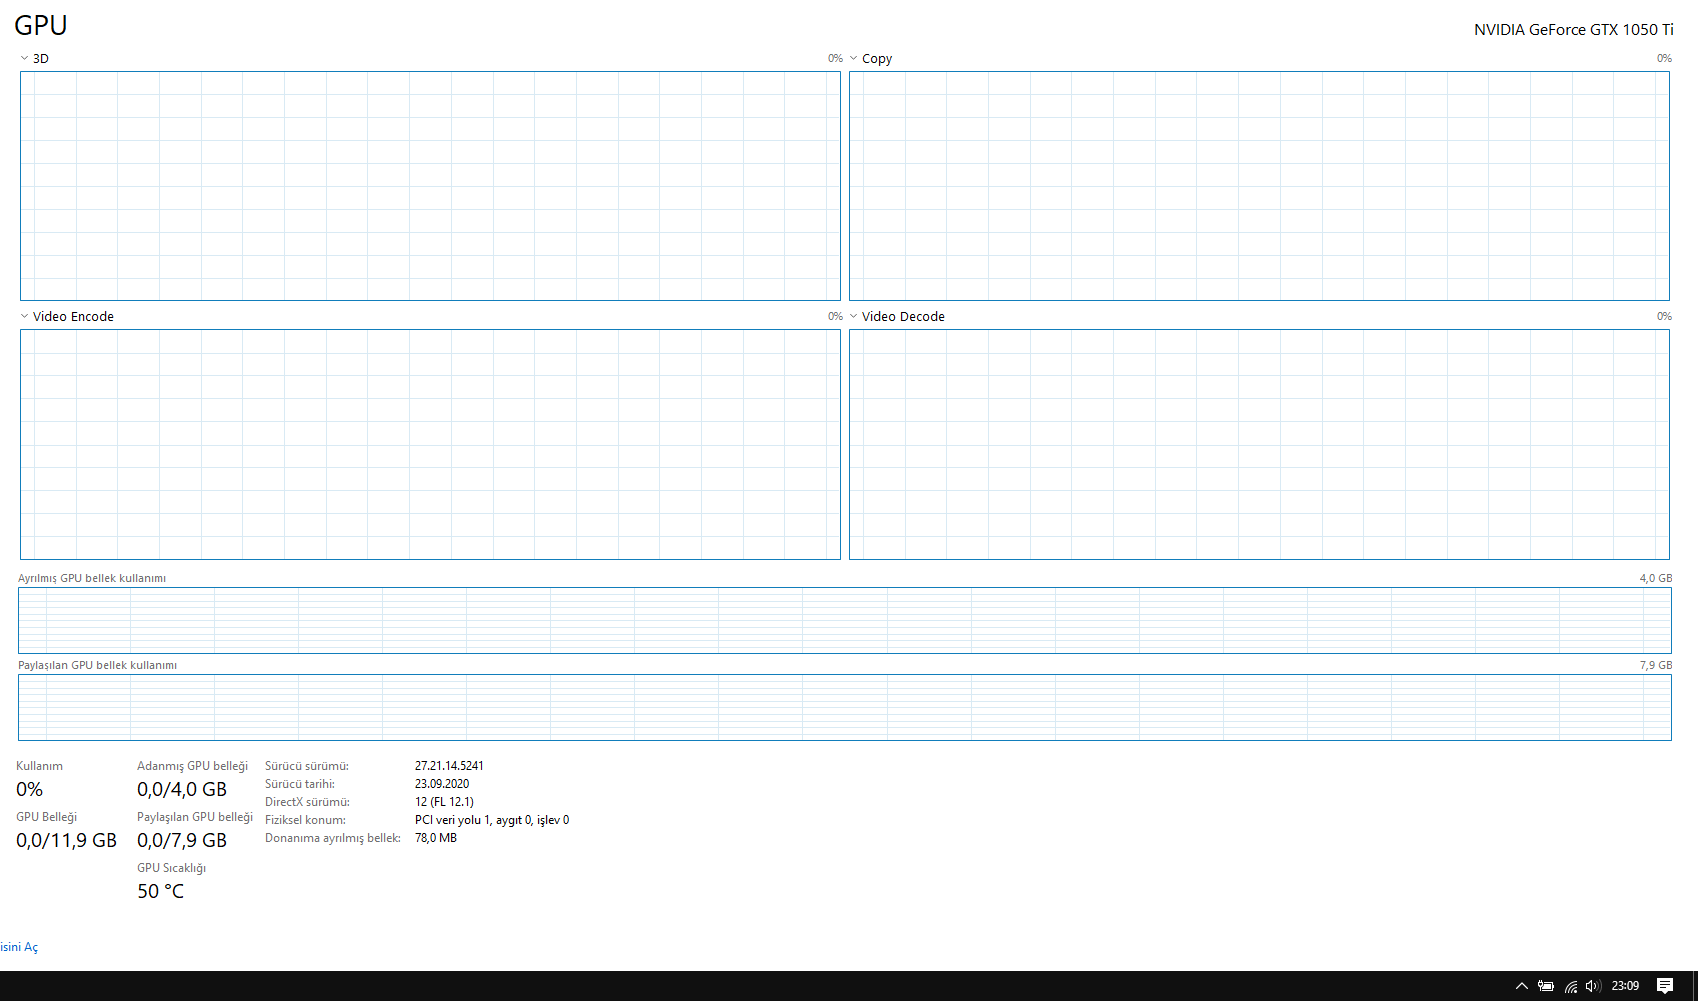The image size is (1698, 1001).
Task: Click the 4,0 GB graph scale label
Action: pyautogui.click(x=1656, y=578)
